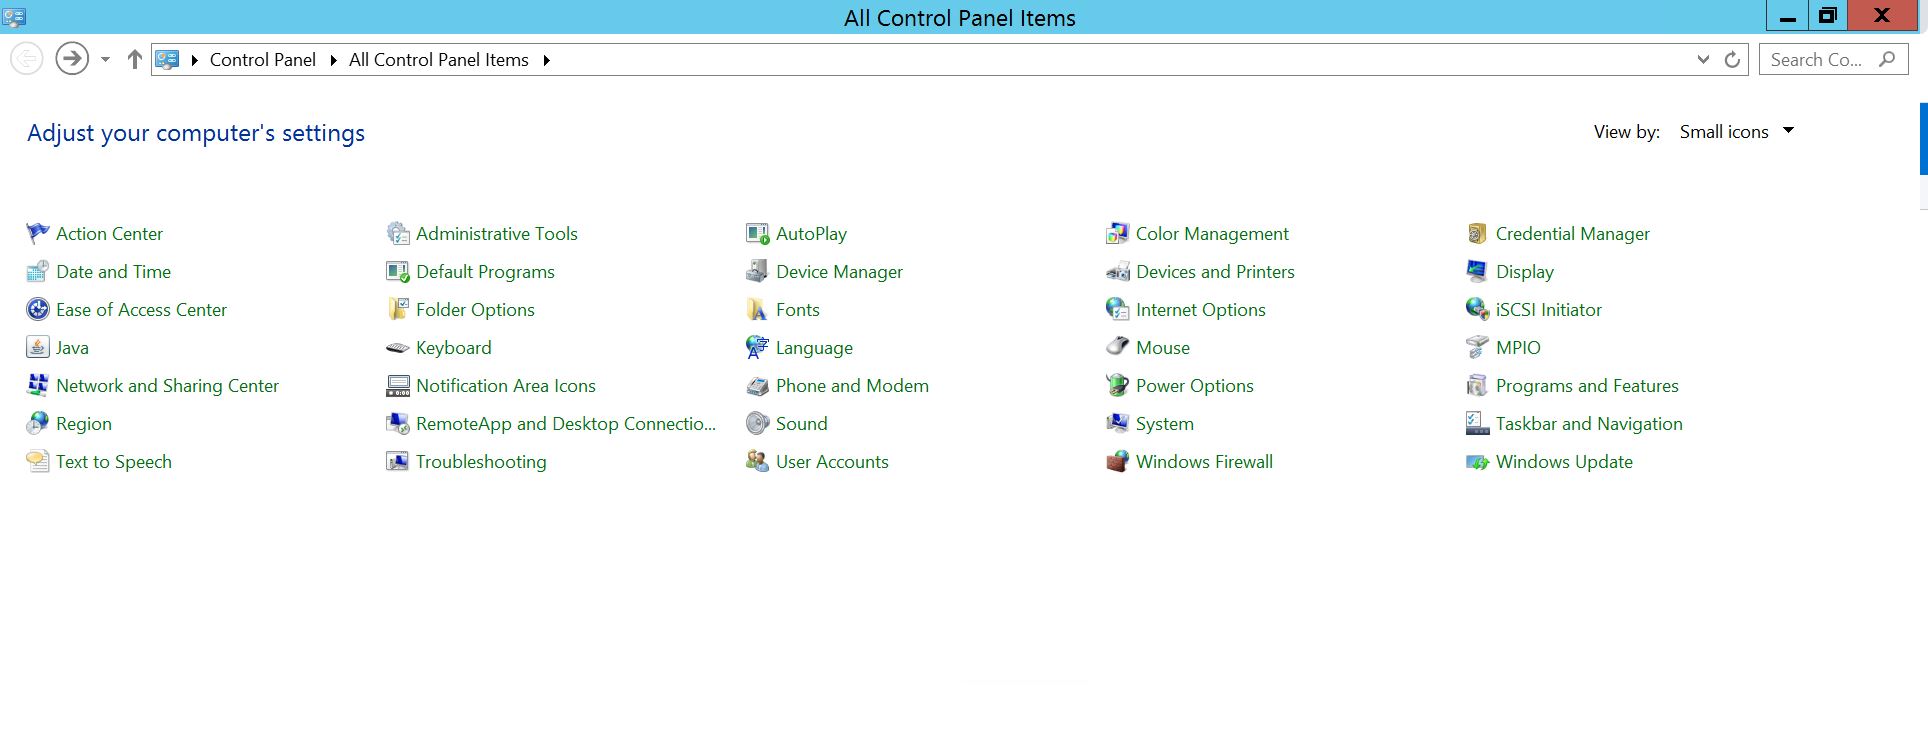
Task: Expand the arrow after All Control Panel Items
Action: [546, 60]
